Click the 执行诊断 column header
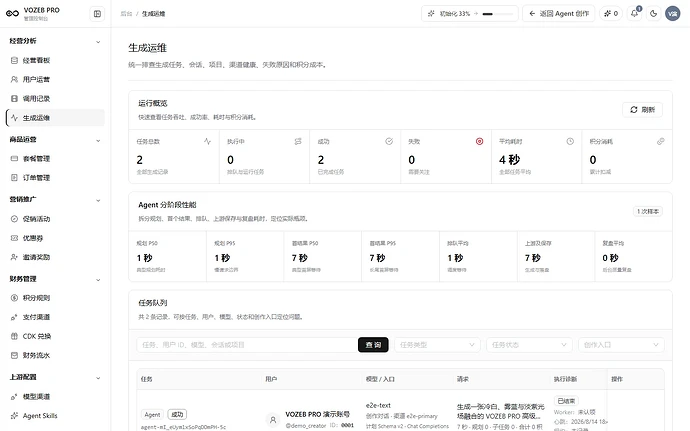Screen dimensions: 690x431 pyautogui.click(x=565, y=379)
